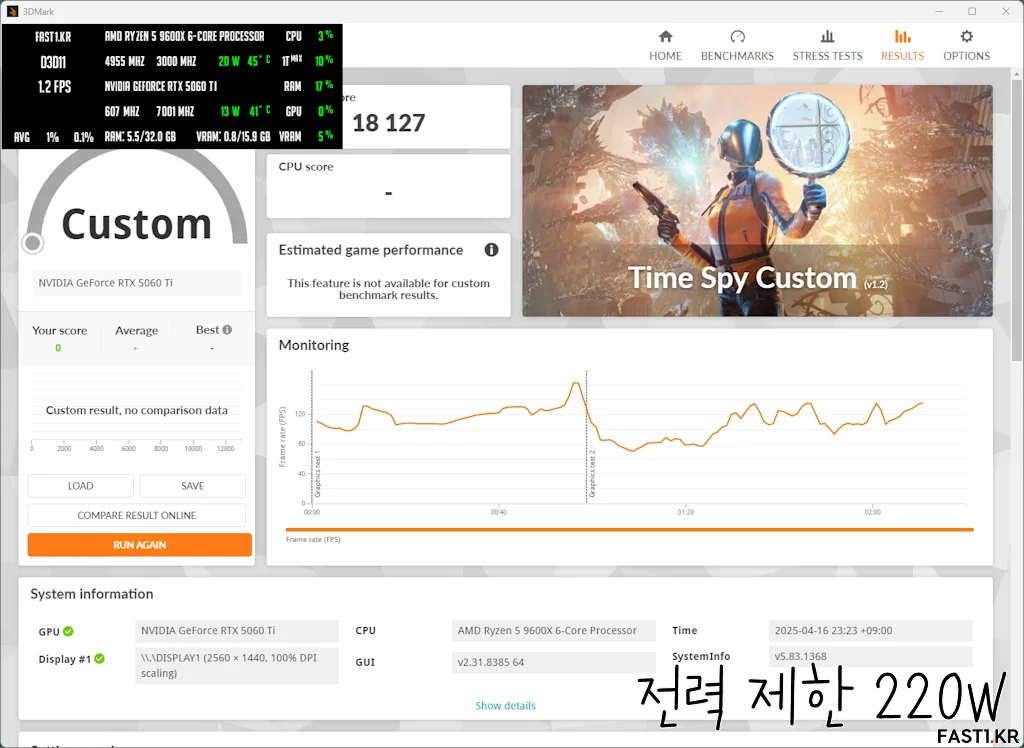Select the RESULTS tab
The image size is (1024, 748).
click(x=902, y=46)
